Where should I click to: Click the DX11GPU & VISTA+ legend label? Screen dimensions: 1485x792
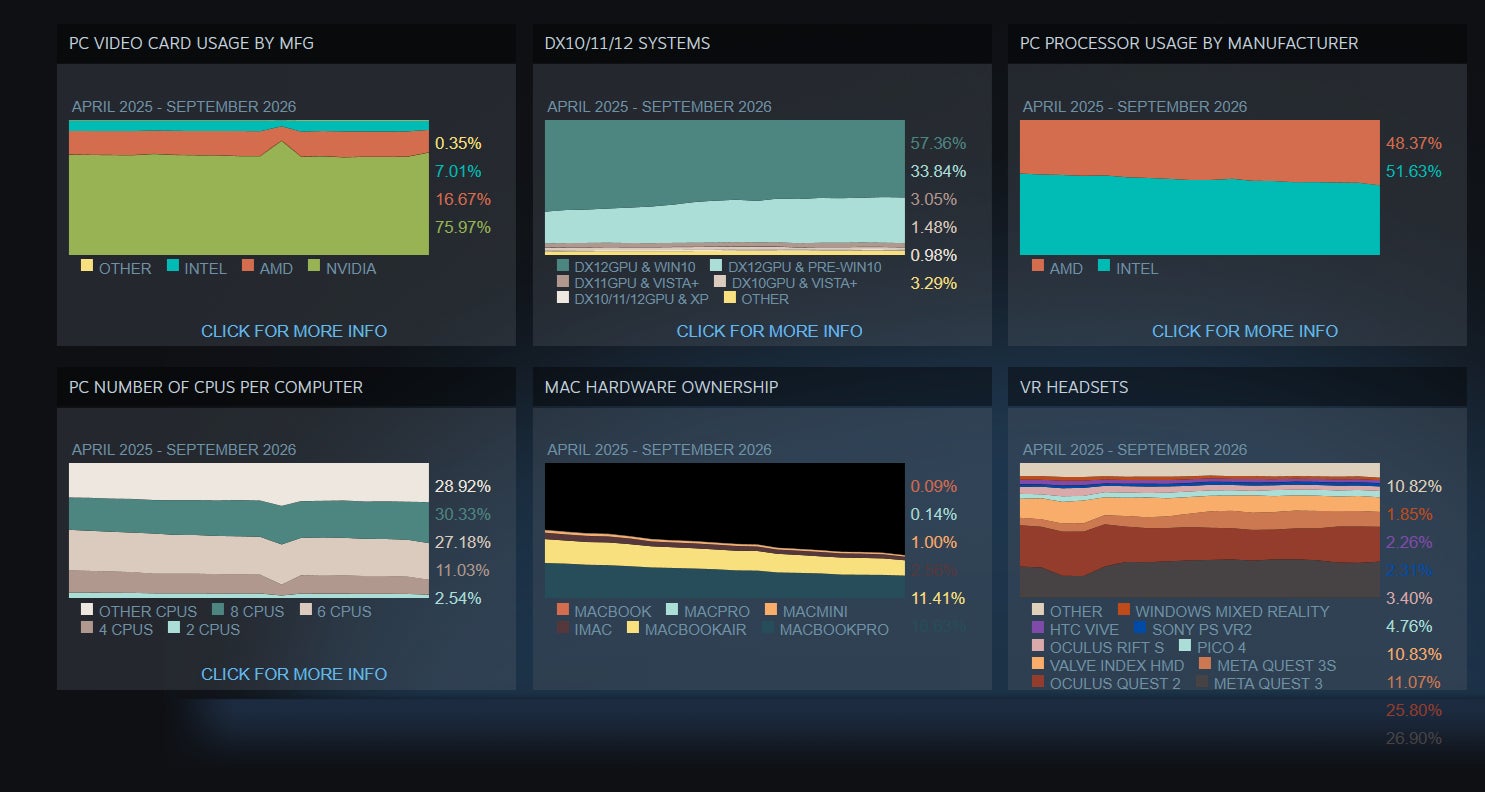tap(637, 283)
